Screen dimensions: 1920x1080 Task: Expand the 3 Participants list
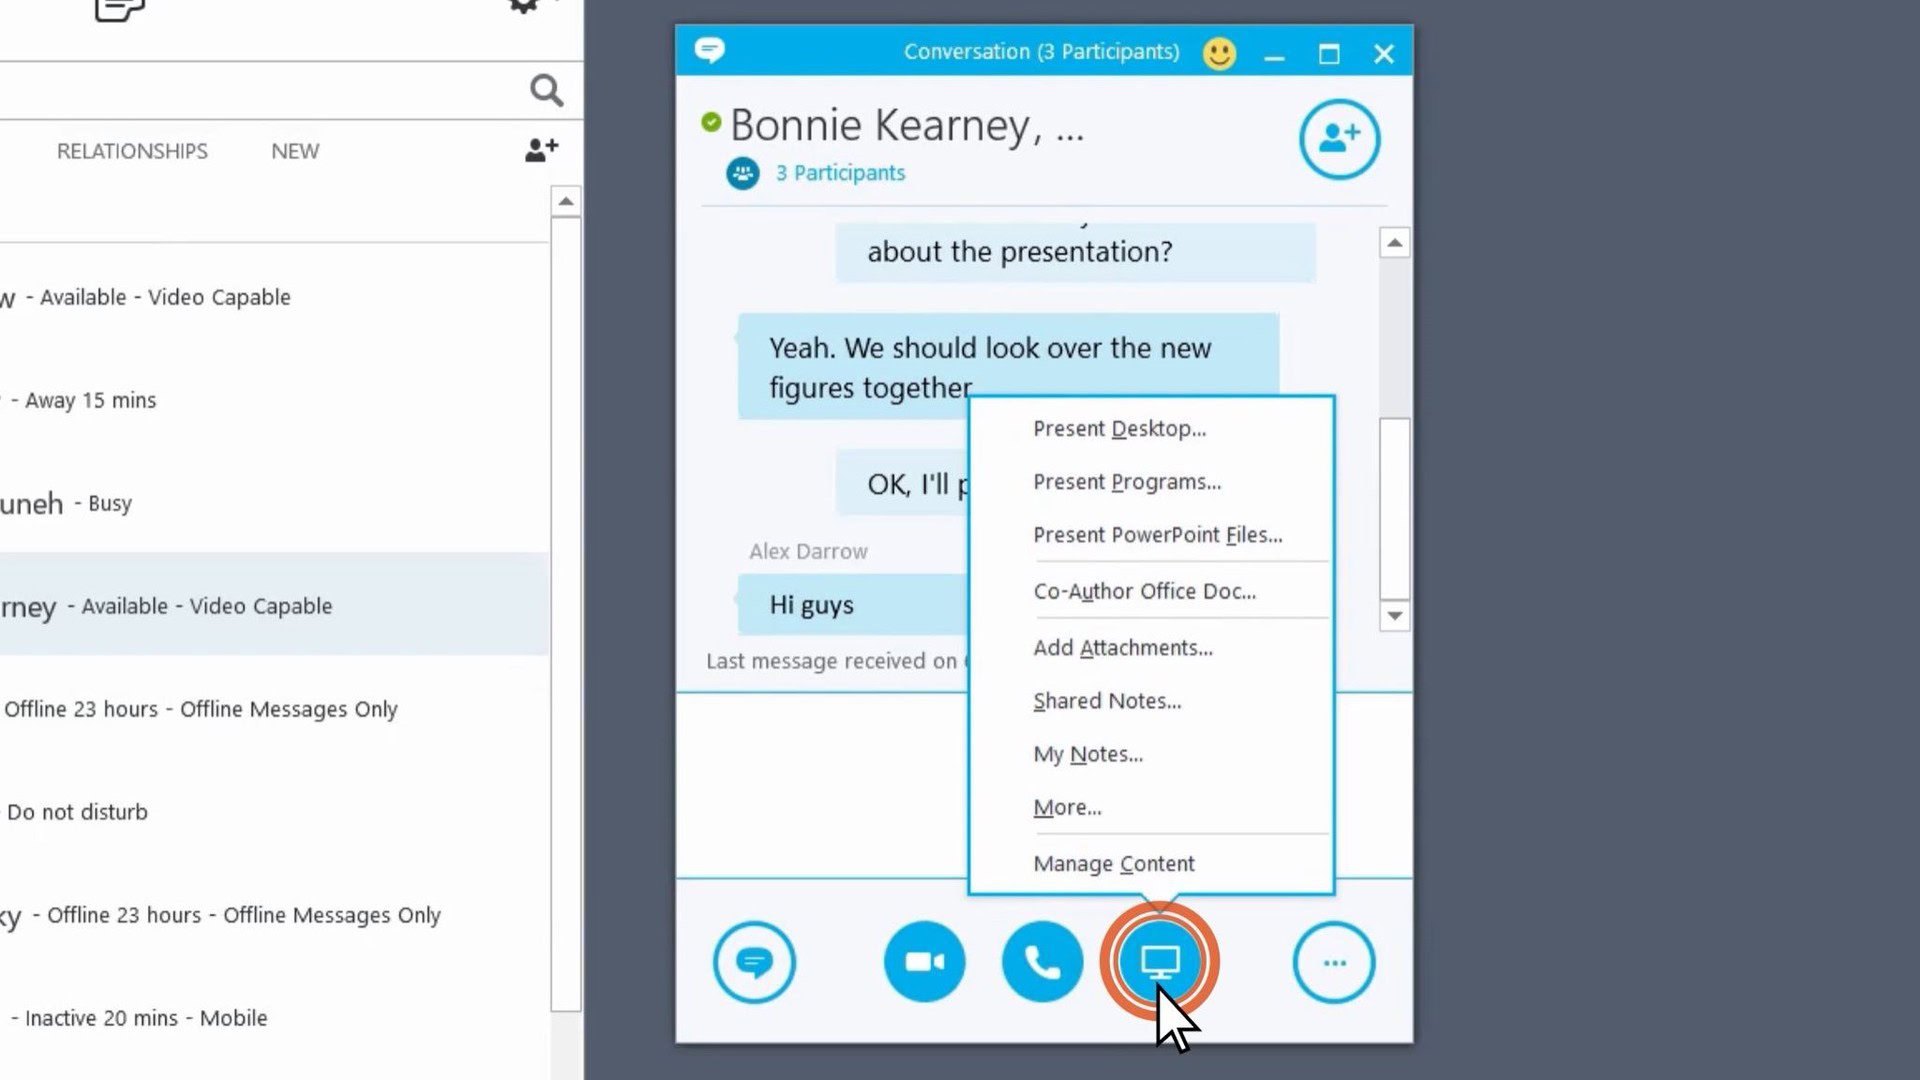click(840, 172)
